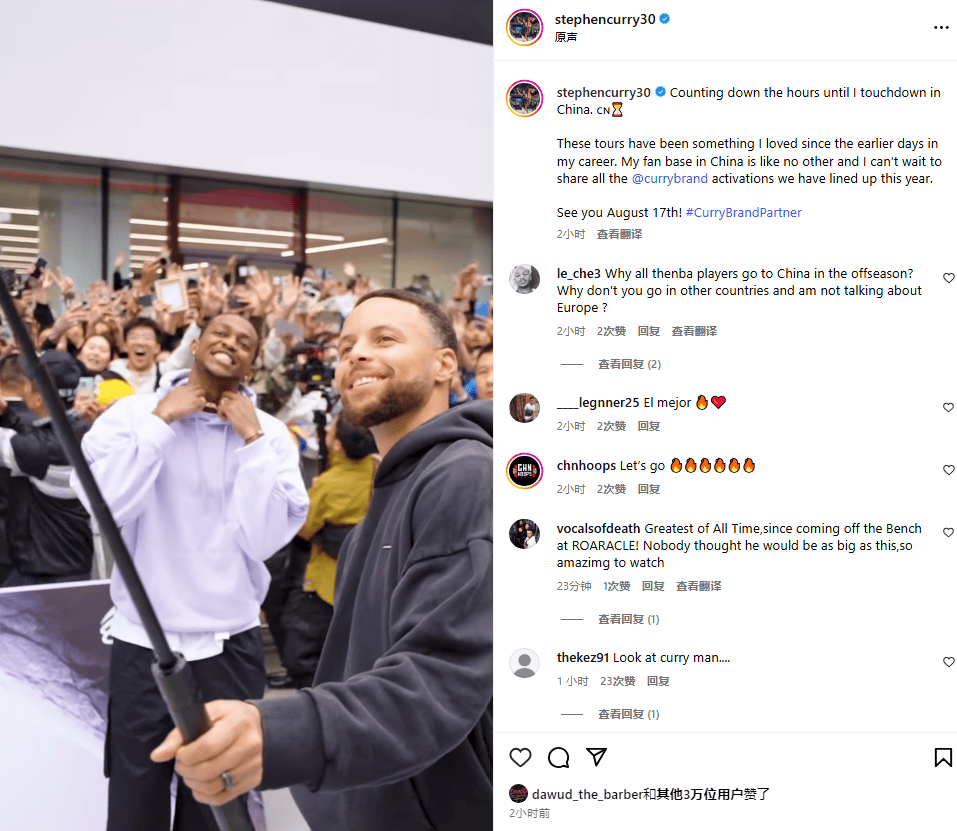Open stephencurry30 avatar in header

pyautogui.click(x=524, y=27)
